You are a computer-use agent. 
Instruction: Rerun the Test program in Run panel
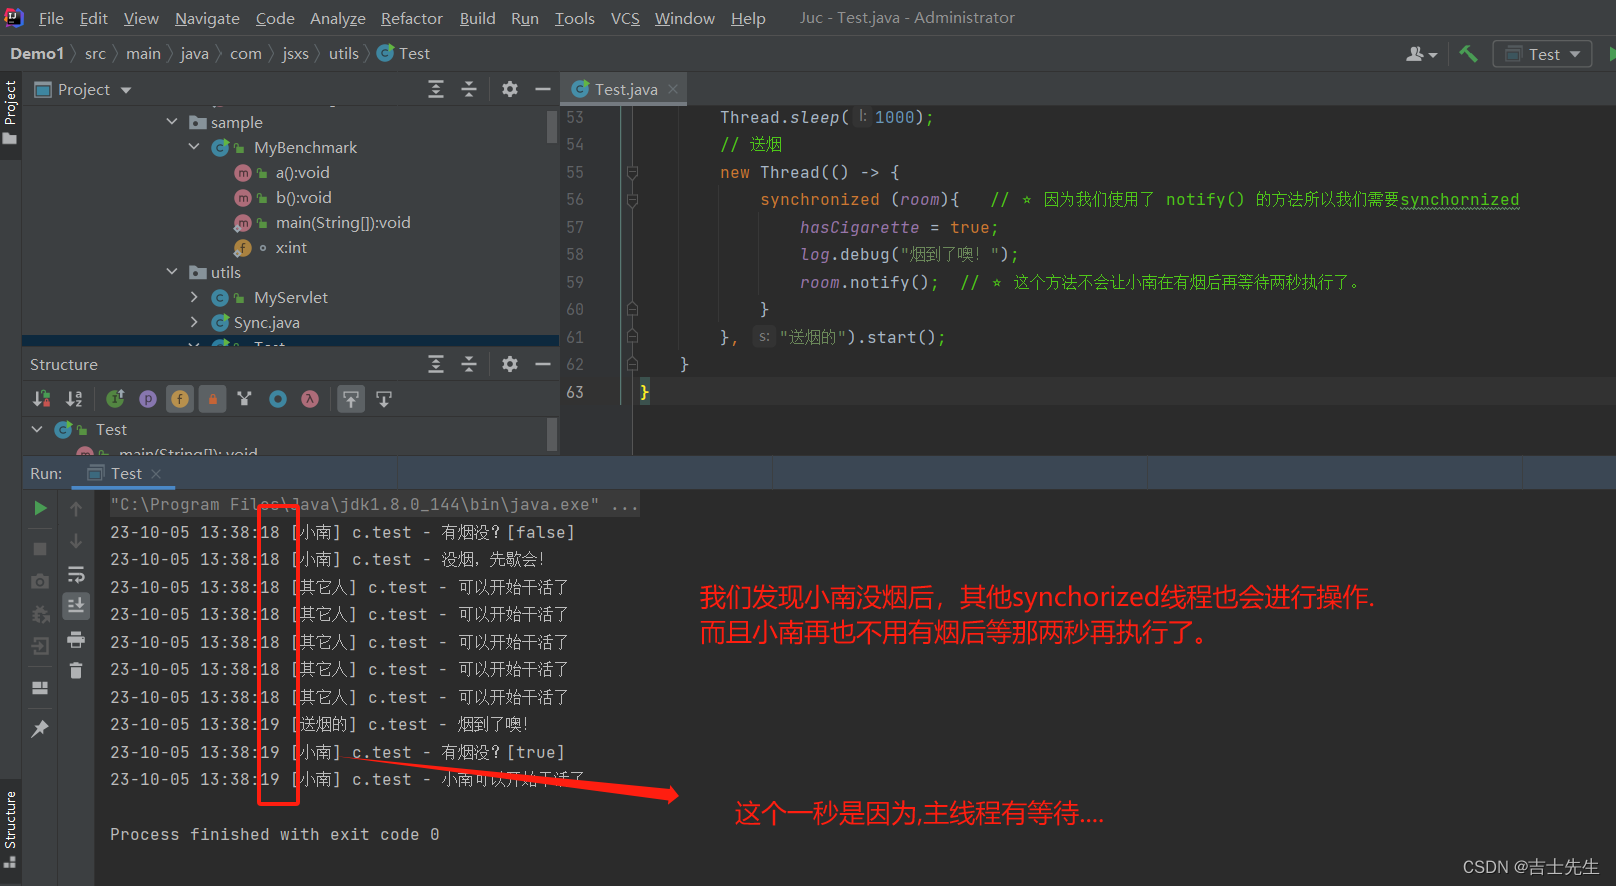(x=40, y=508)
